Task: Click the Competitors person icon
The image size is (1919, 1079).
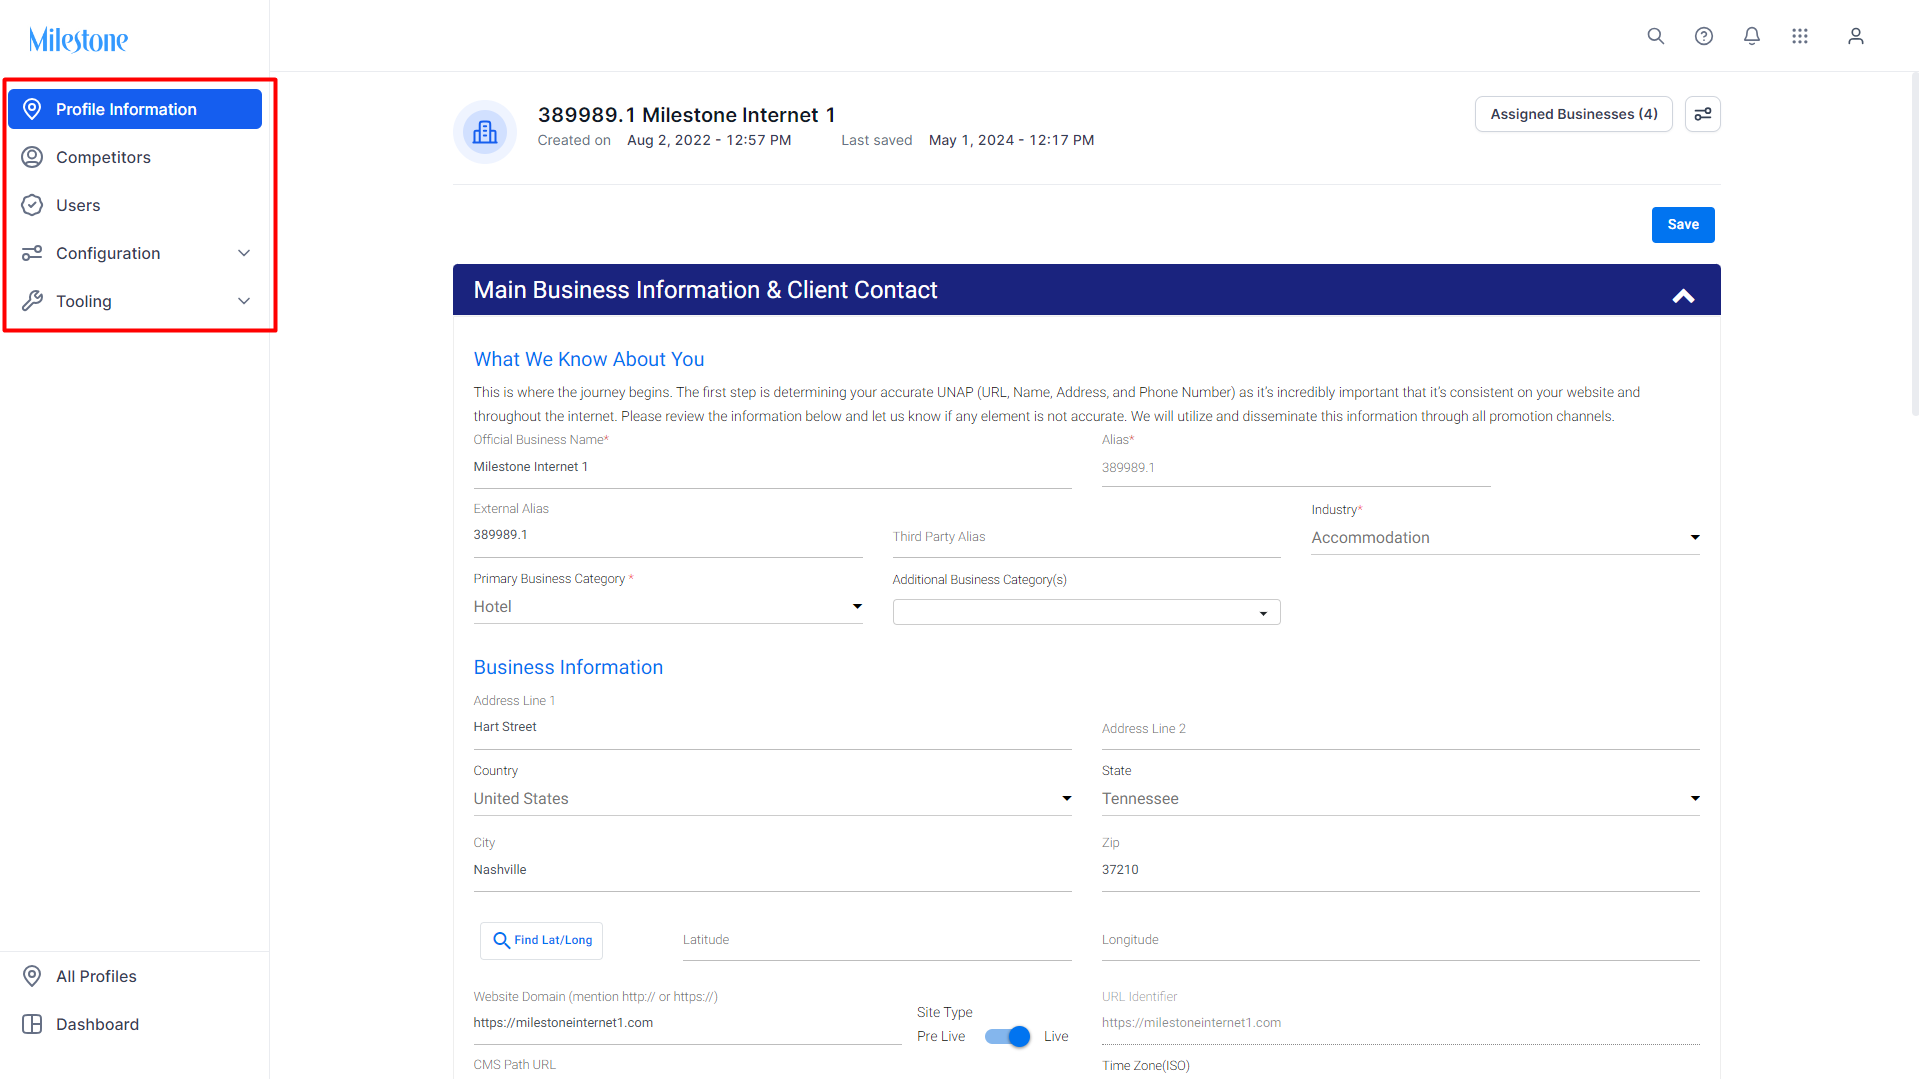Action: pyautogui.click(x=32, y=157)
